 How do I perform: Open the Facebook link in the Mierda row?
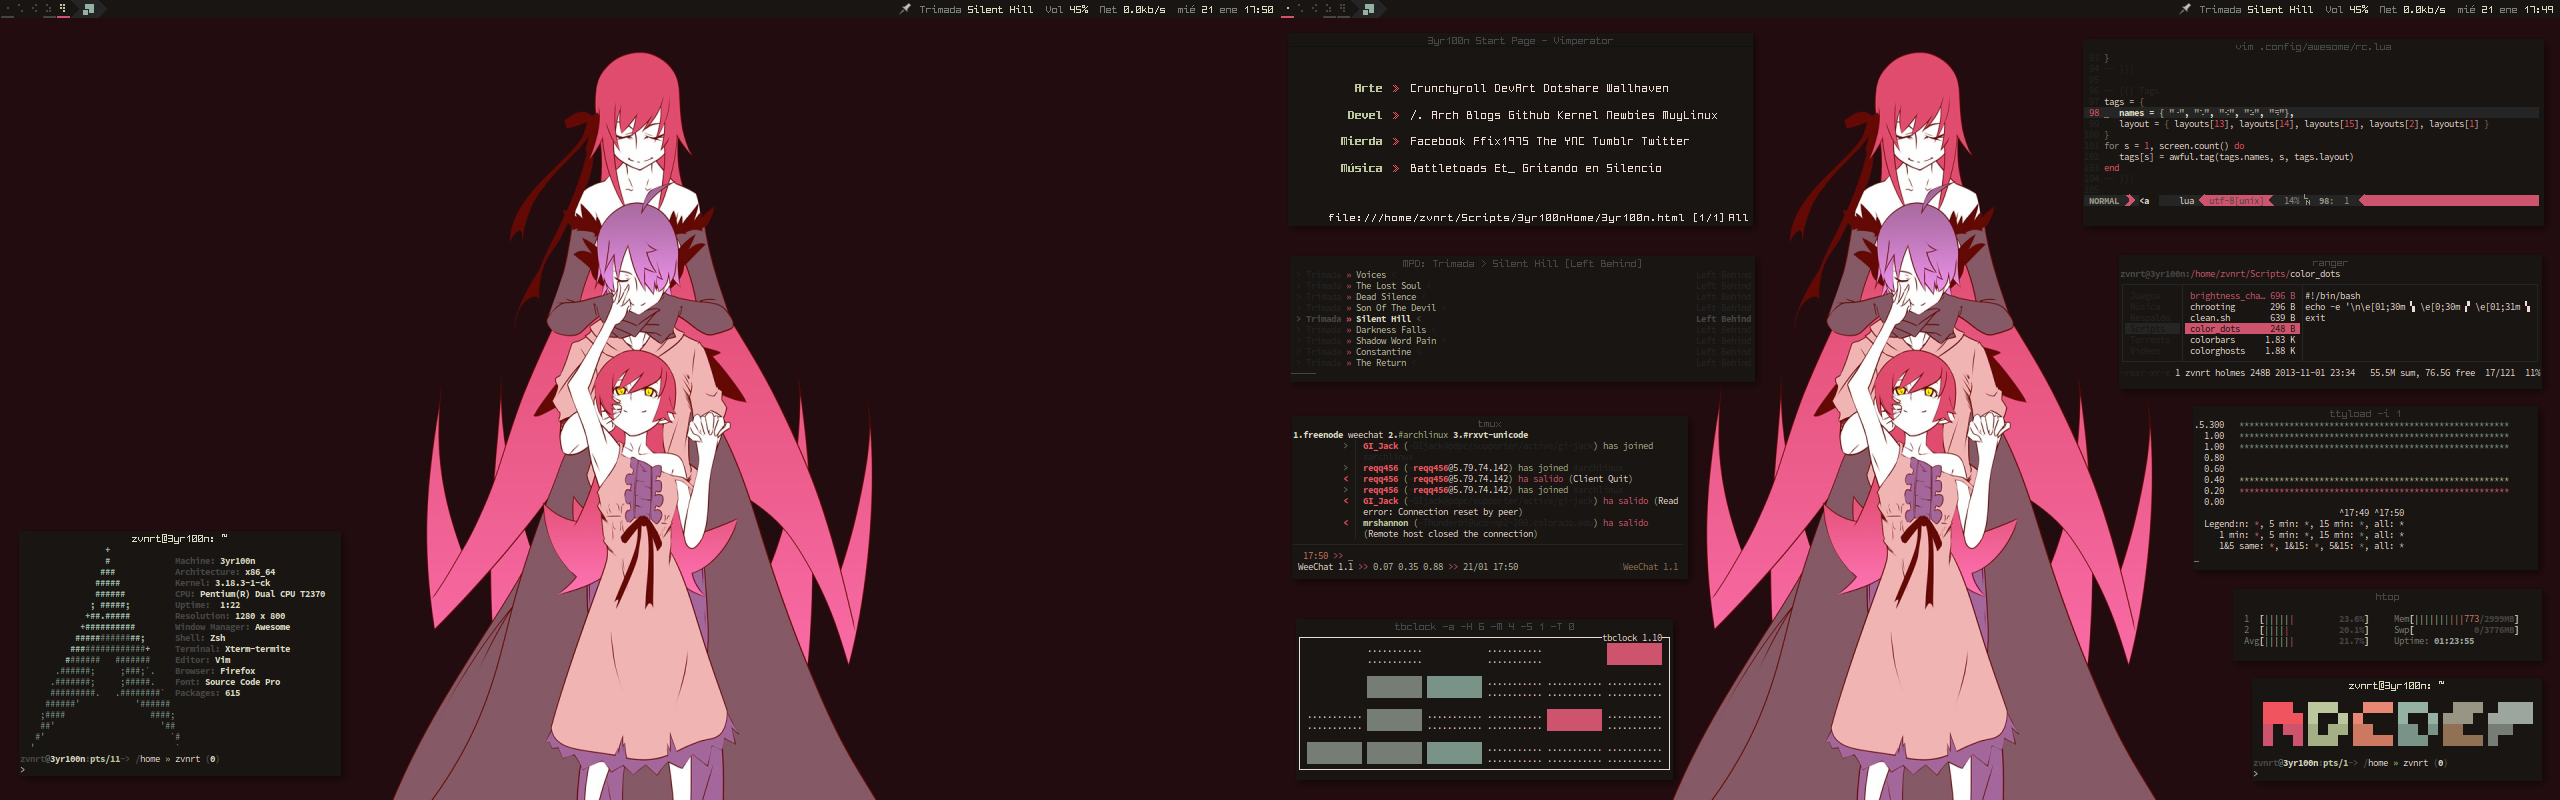pyautogui.click(x=1437, y=141)
